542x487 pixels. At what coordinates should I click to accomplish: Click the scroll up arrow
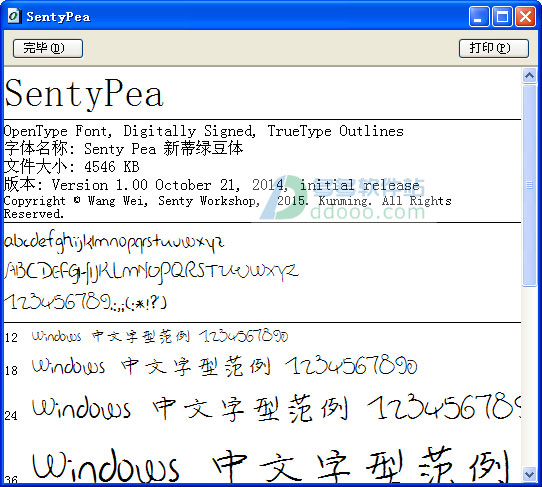529,75
